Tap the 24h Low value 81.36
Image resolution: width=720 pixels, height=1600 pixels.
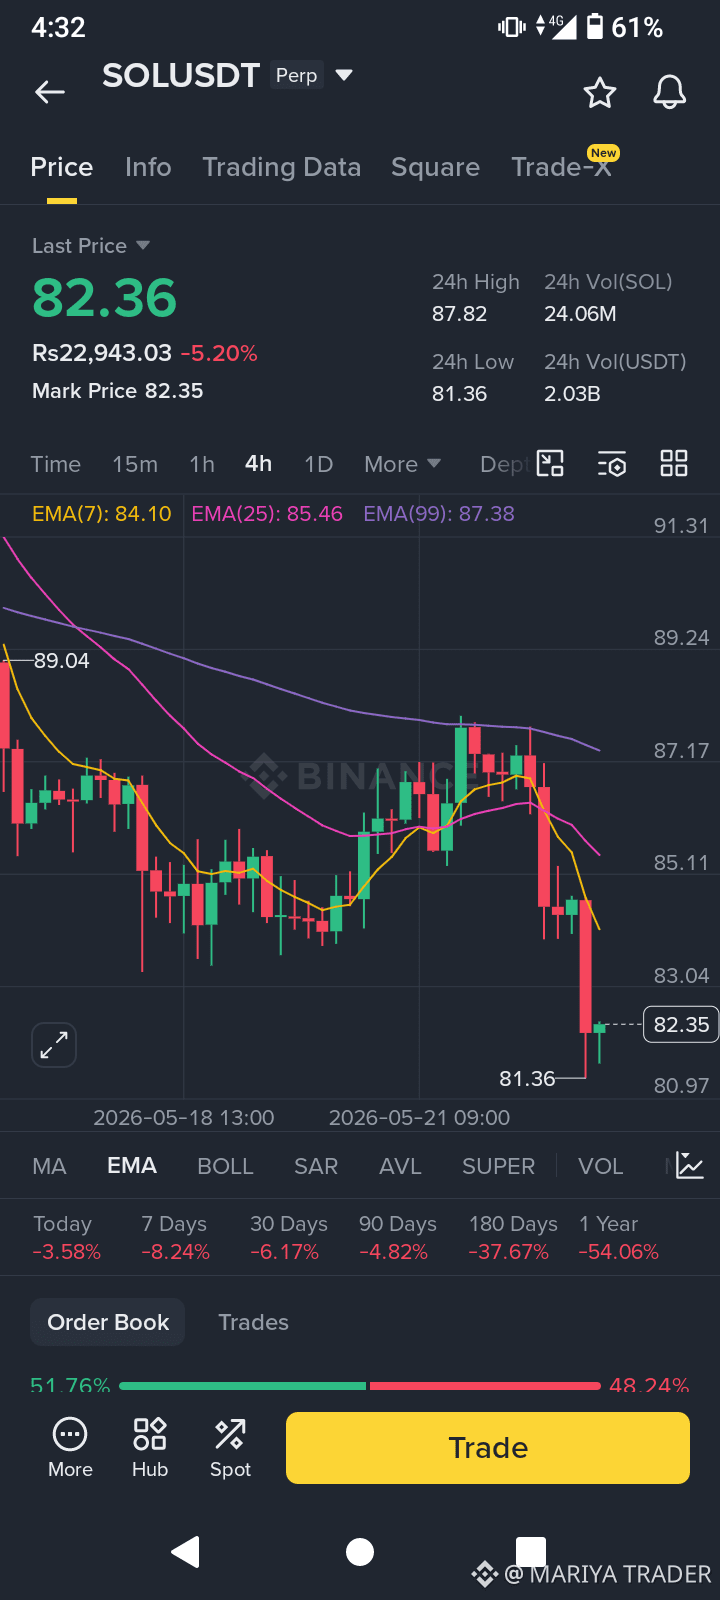[x=459, y=394]
